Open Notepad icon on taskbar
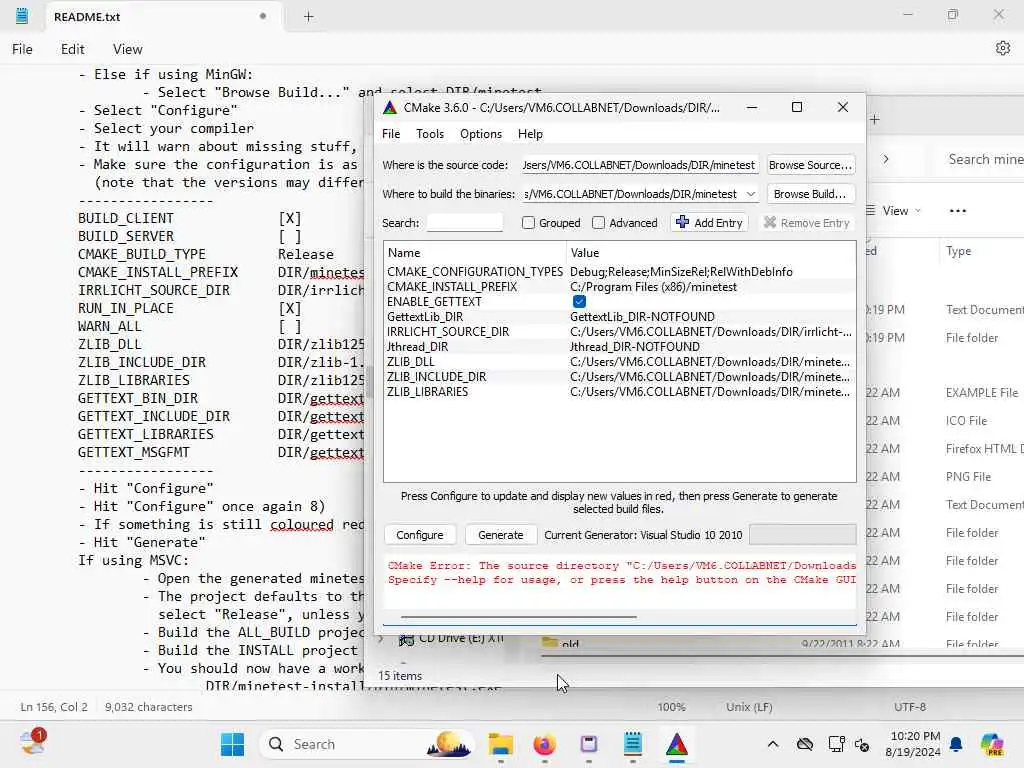The width and height of the screenshot is (1024, 768). click(633, 744)
